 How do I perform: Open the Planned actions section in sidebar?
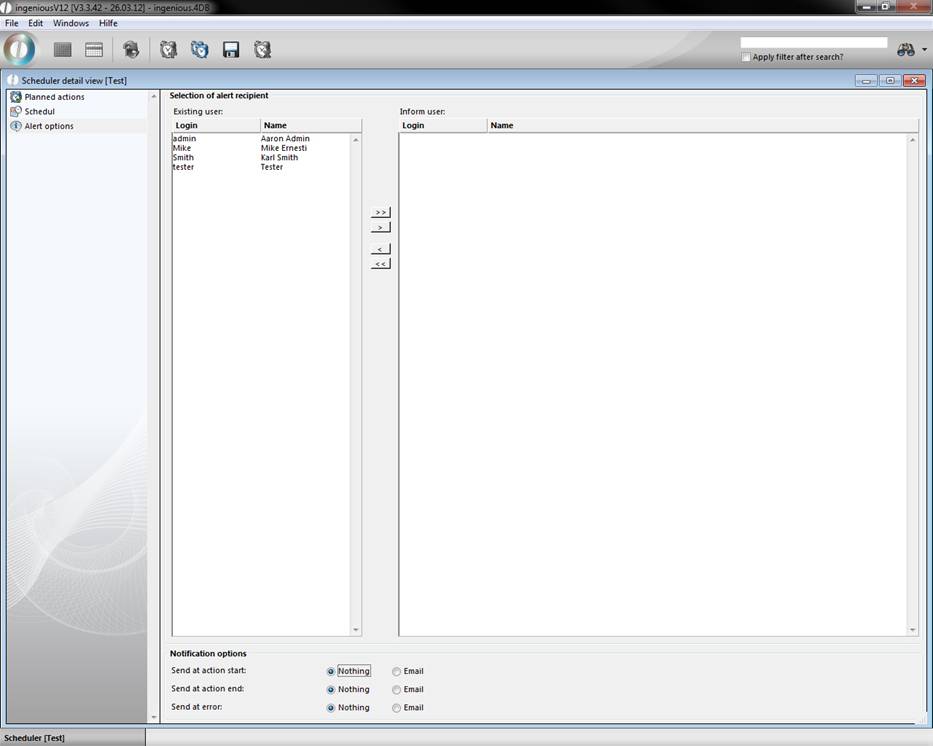(x=54, y=97)
